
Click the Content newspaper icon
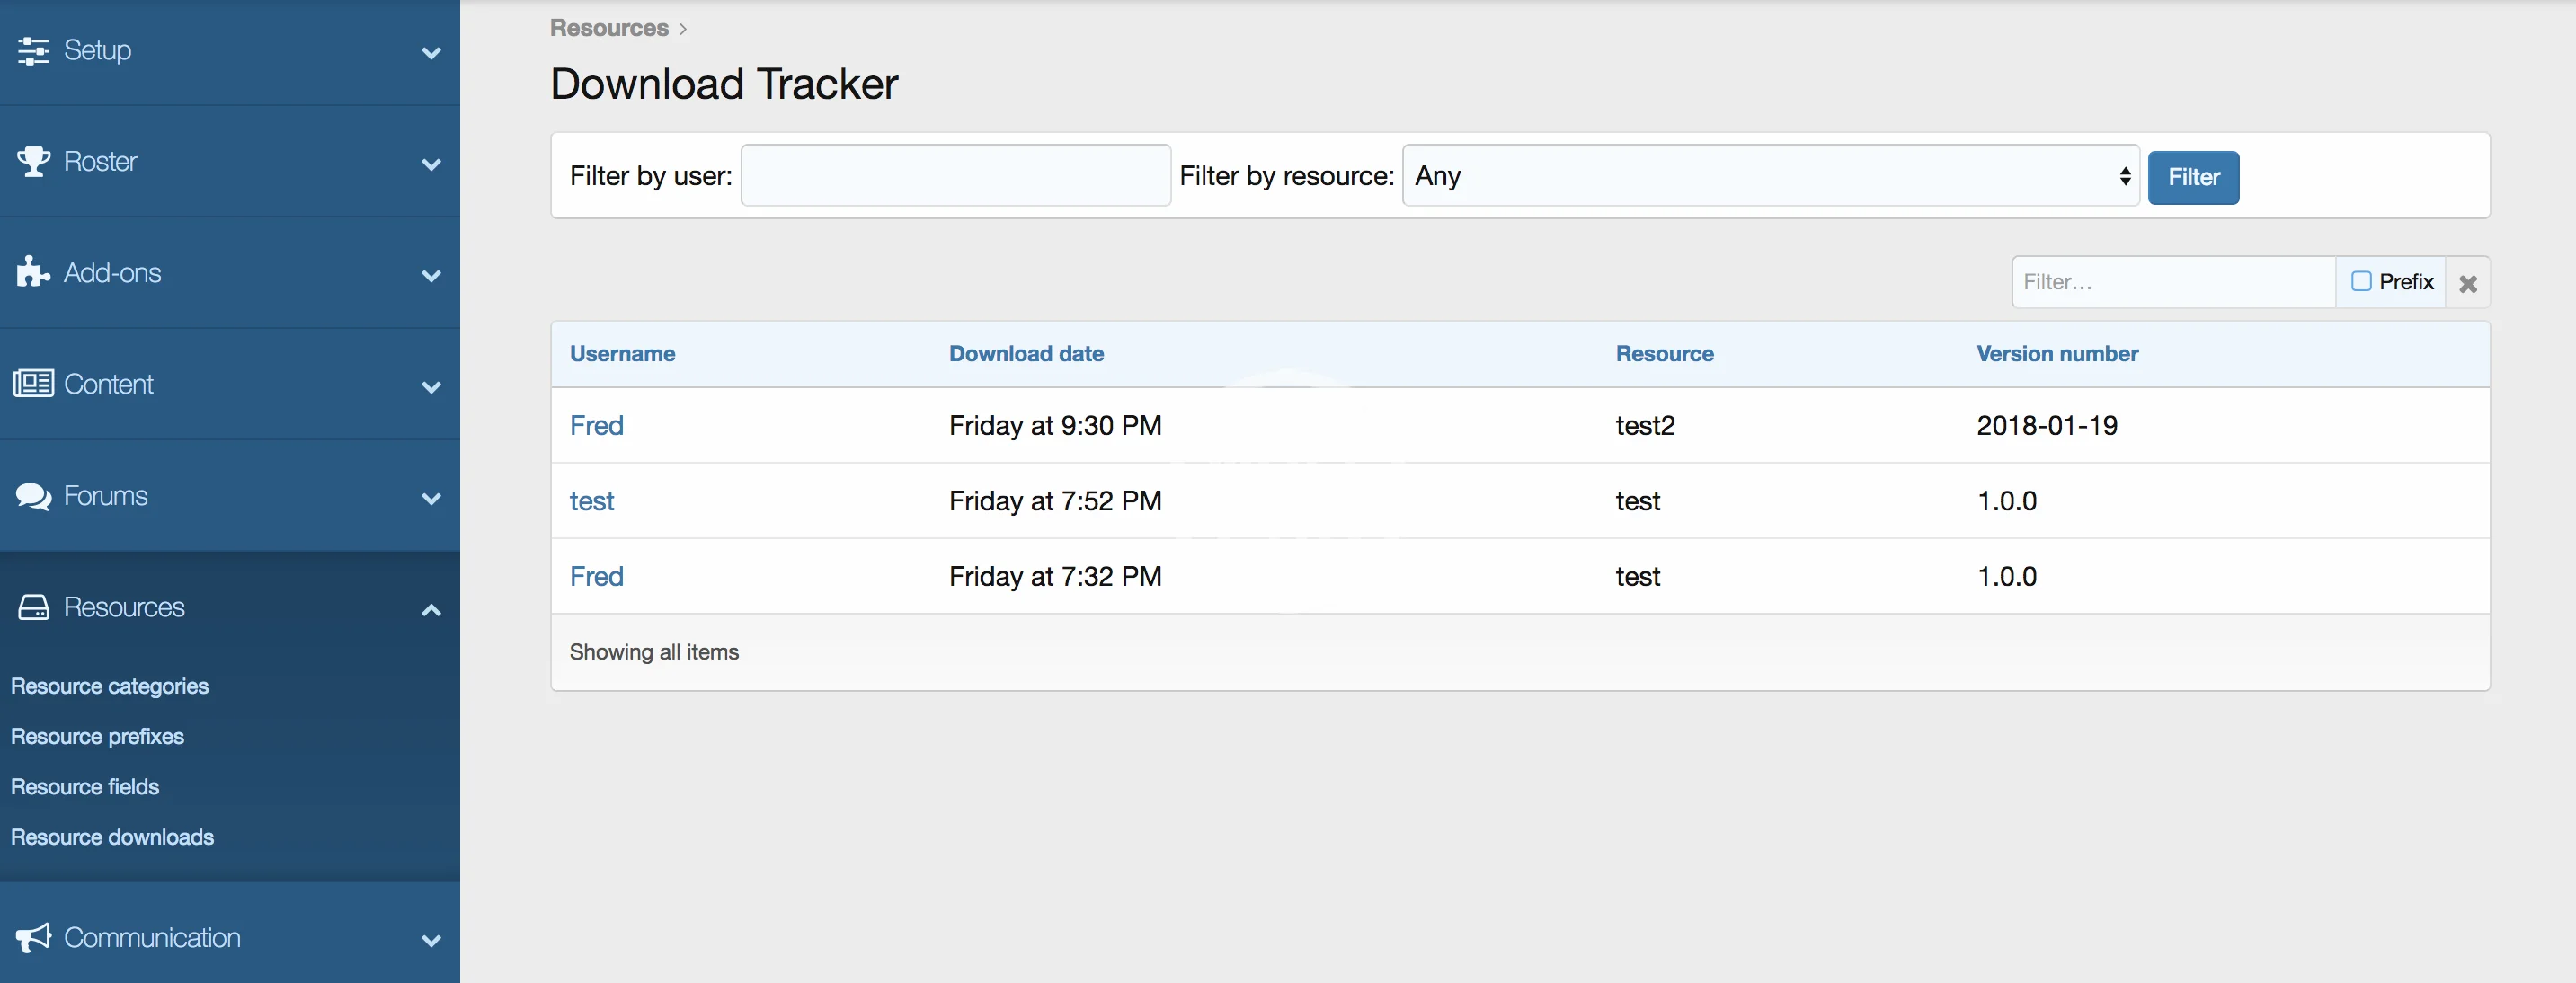click(x=33, y=384)
